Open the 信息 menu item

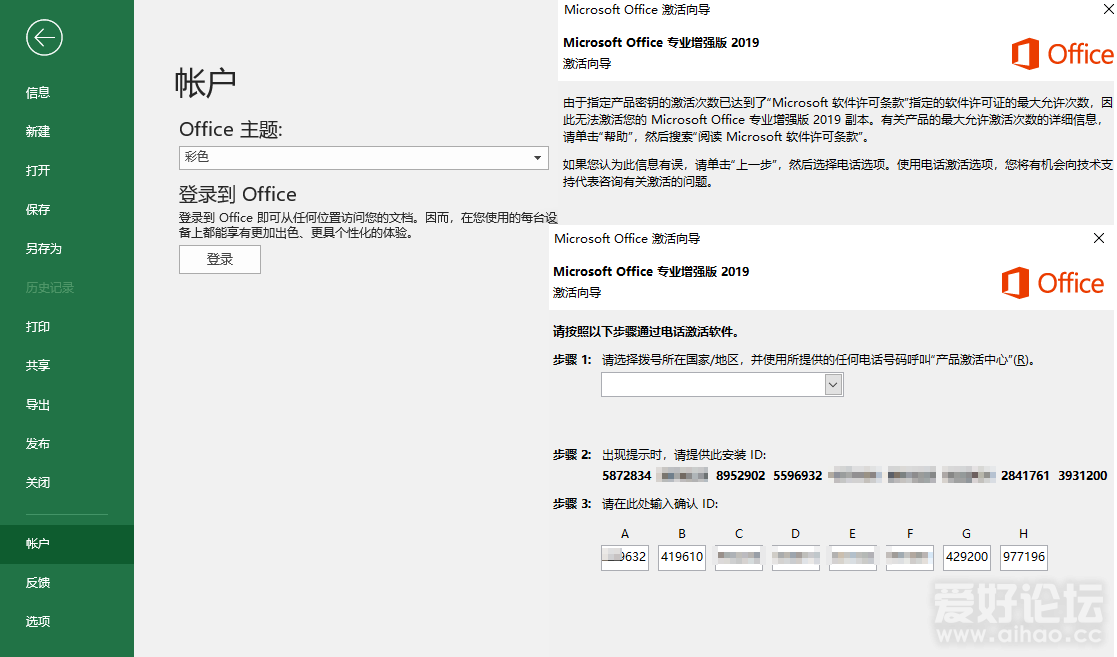(x=38, y=93)
